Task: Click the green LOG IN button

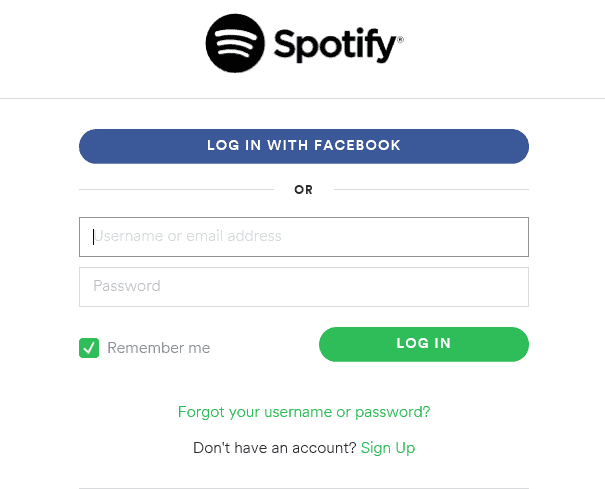Action: [x=424, y=344]
